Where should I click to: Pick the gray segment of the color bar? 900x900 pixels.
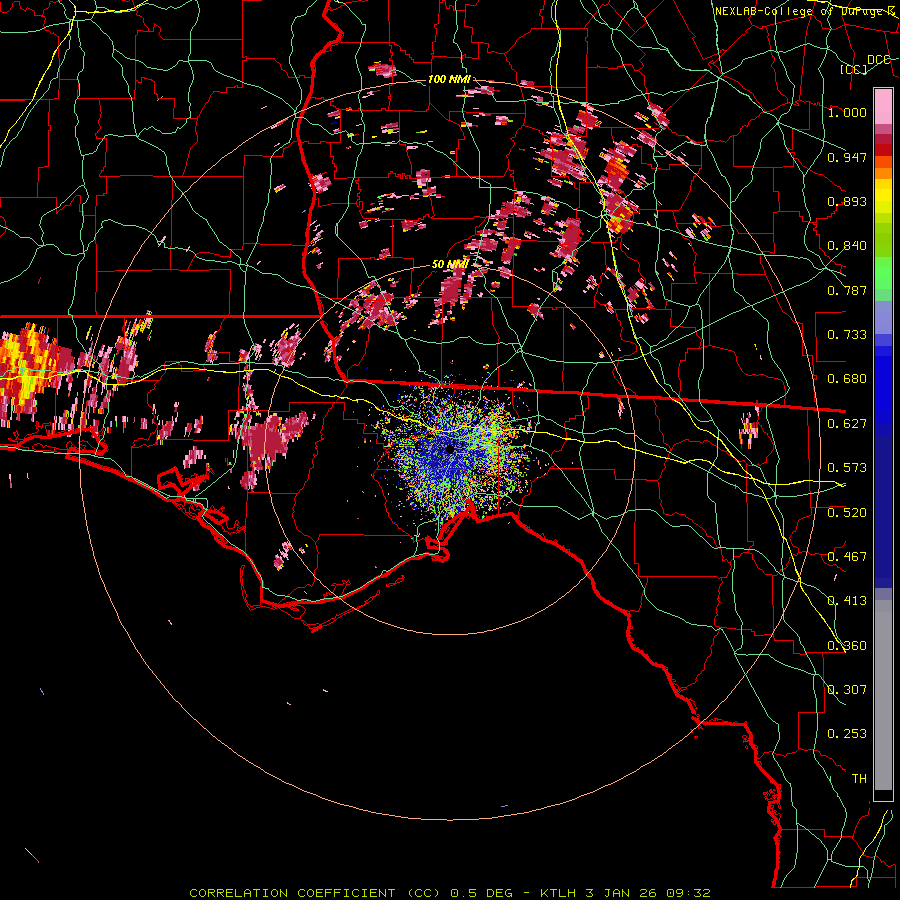pos(883,695)
